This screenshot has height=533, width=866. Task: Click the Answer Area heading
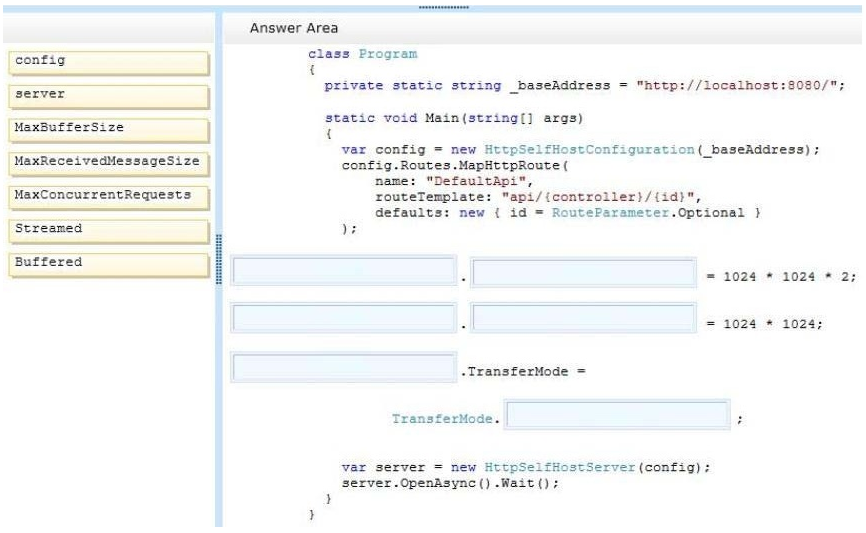click(x=294, y=28)
